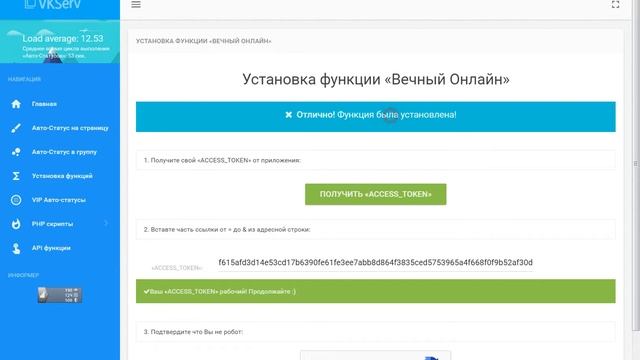The width and height of the screenshot is (640, 360).
Task: Click heading Установка функции «Вечный Онлайн»
Action: [x=376, y=79]
